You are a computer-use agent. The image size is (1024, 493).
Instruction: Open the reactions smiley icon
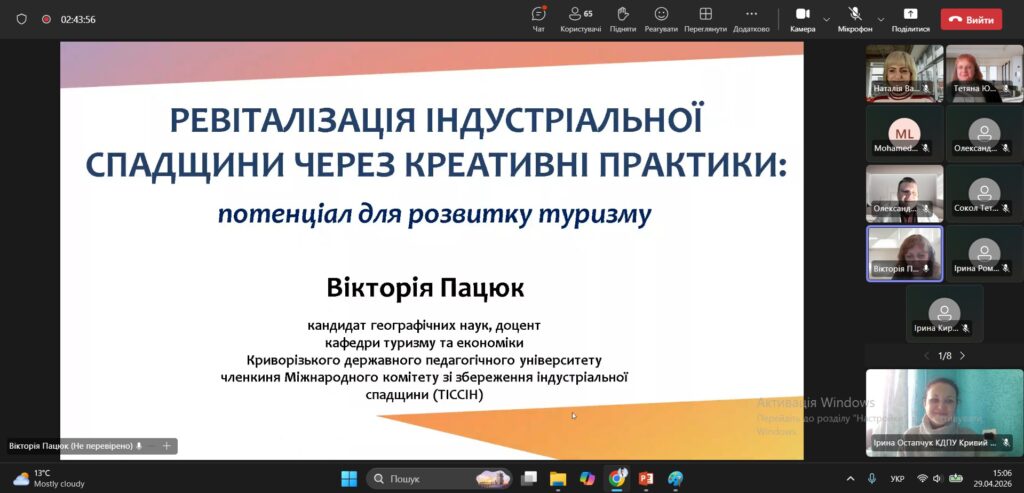[661, 14]
